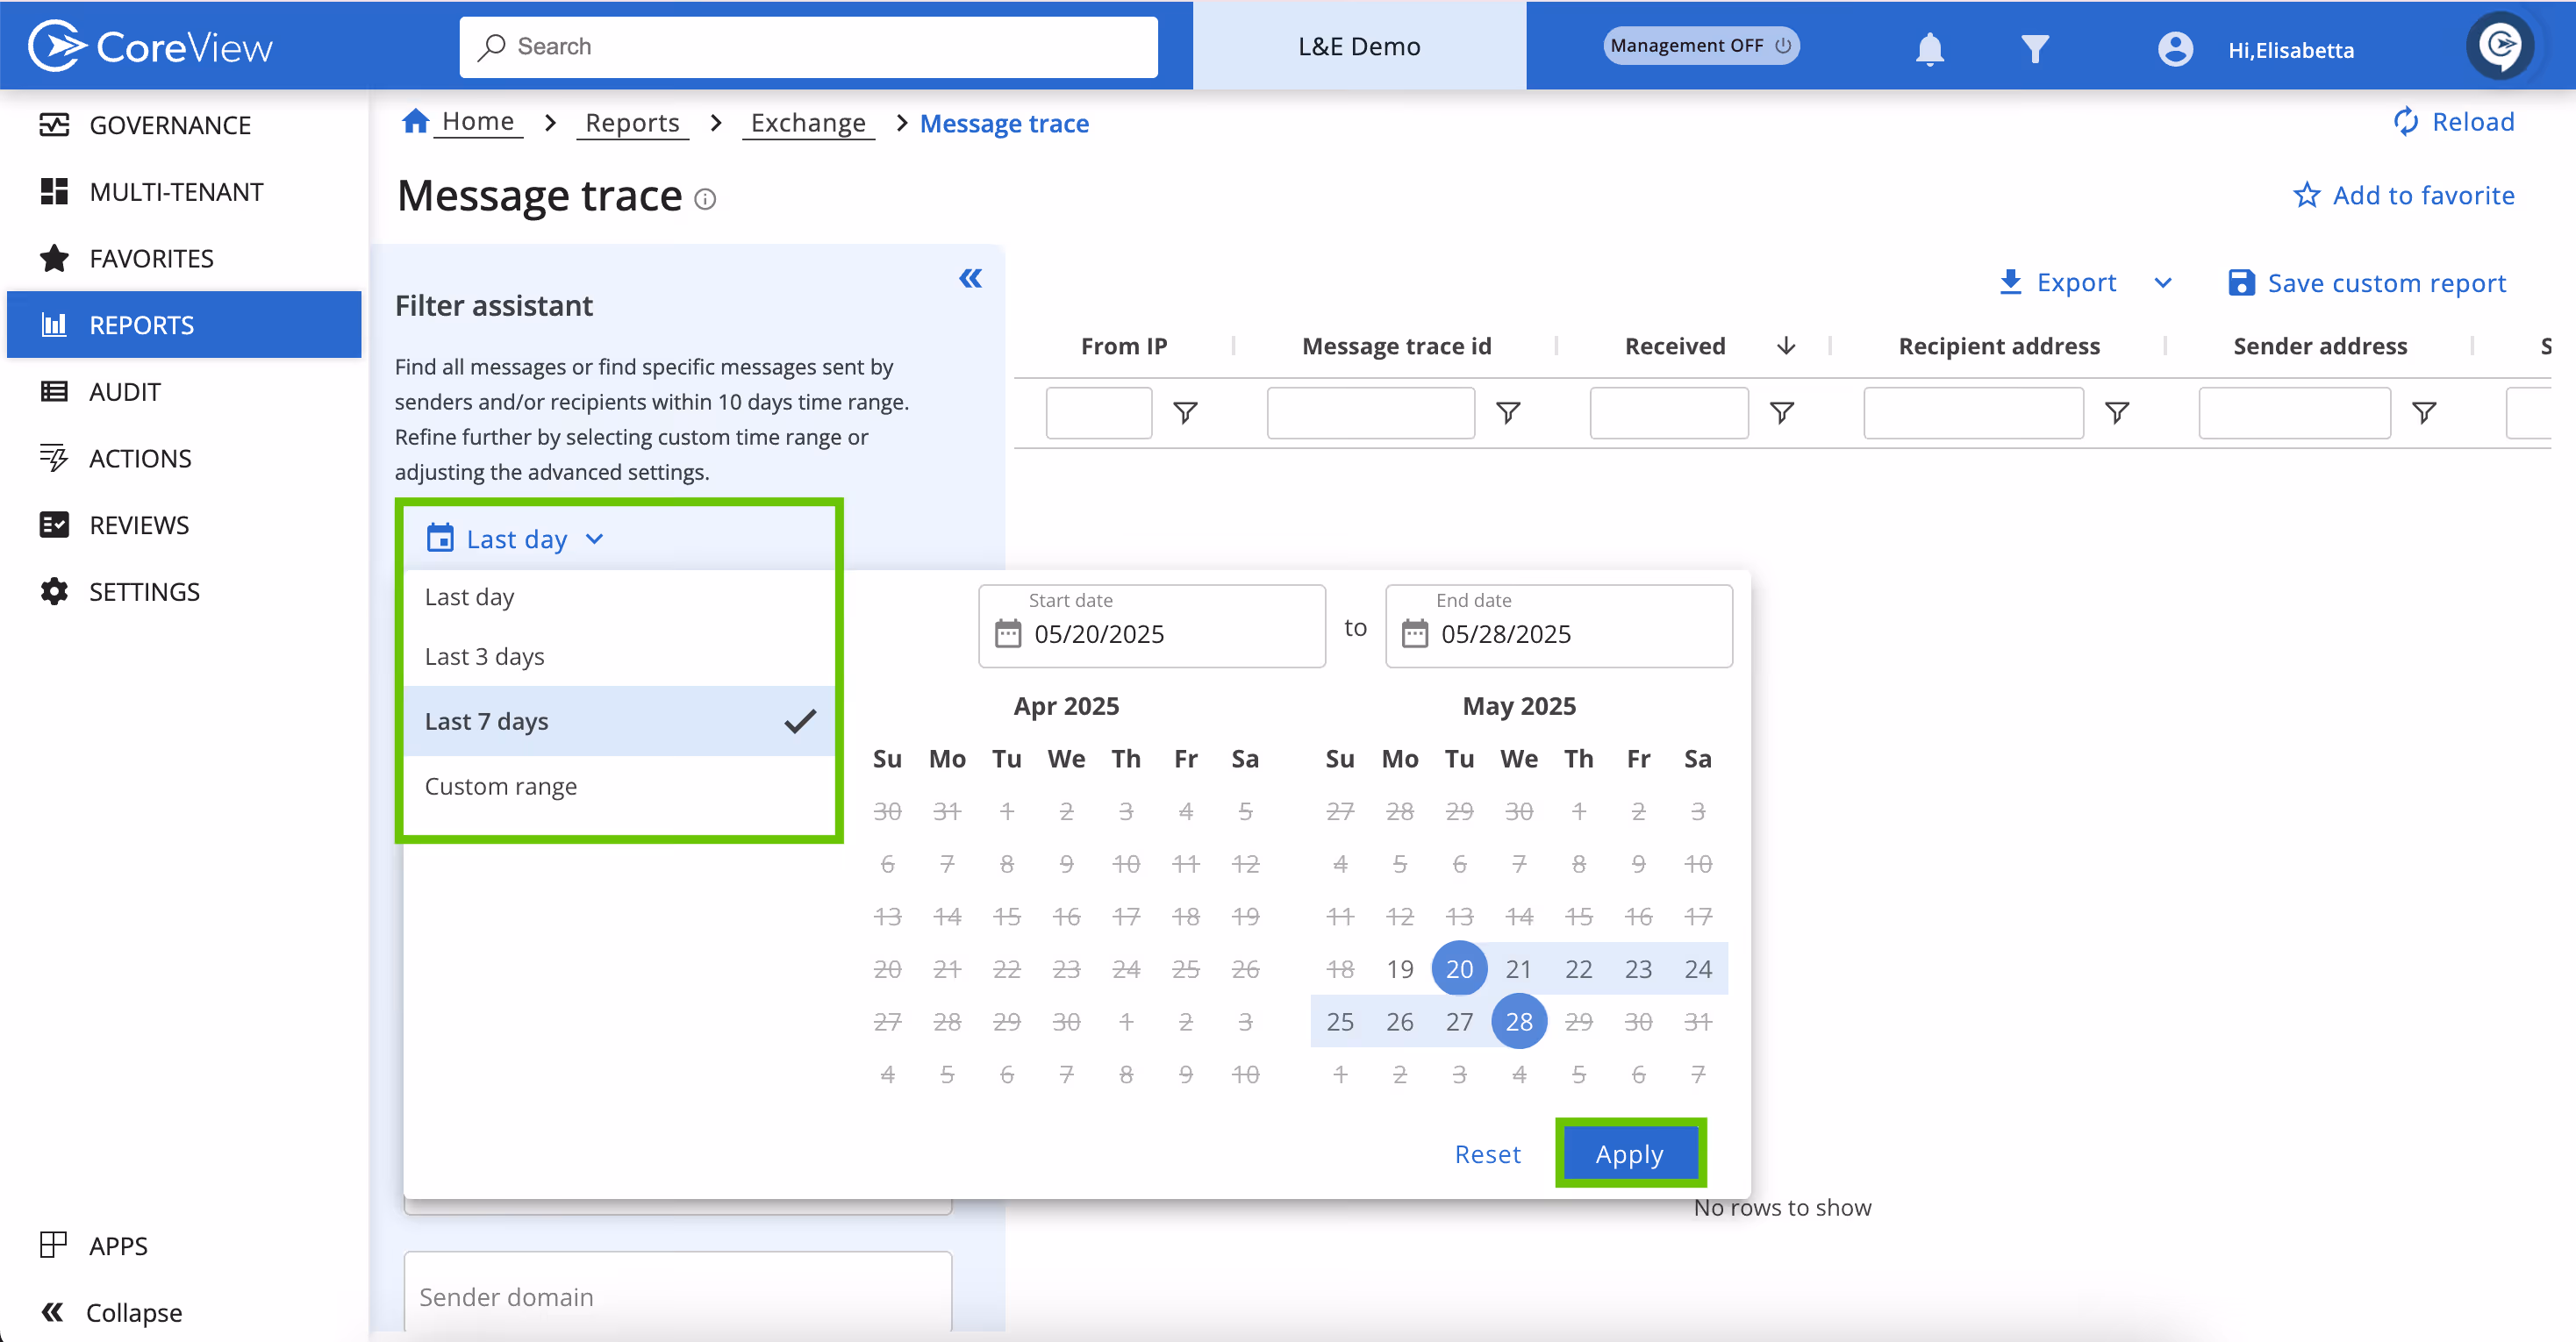Collapse the Filter assistant panel

coord(971,279)
